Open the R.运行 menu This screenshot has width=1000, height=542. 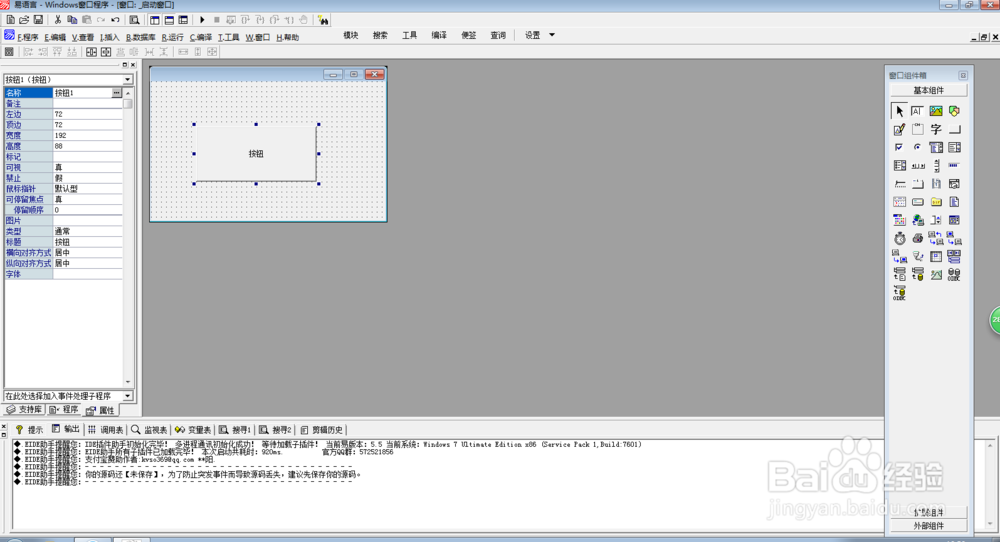coord(172,38)
